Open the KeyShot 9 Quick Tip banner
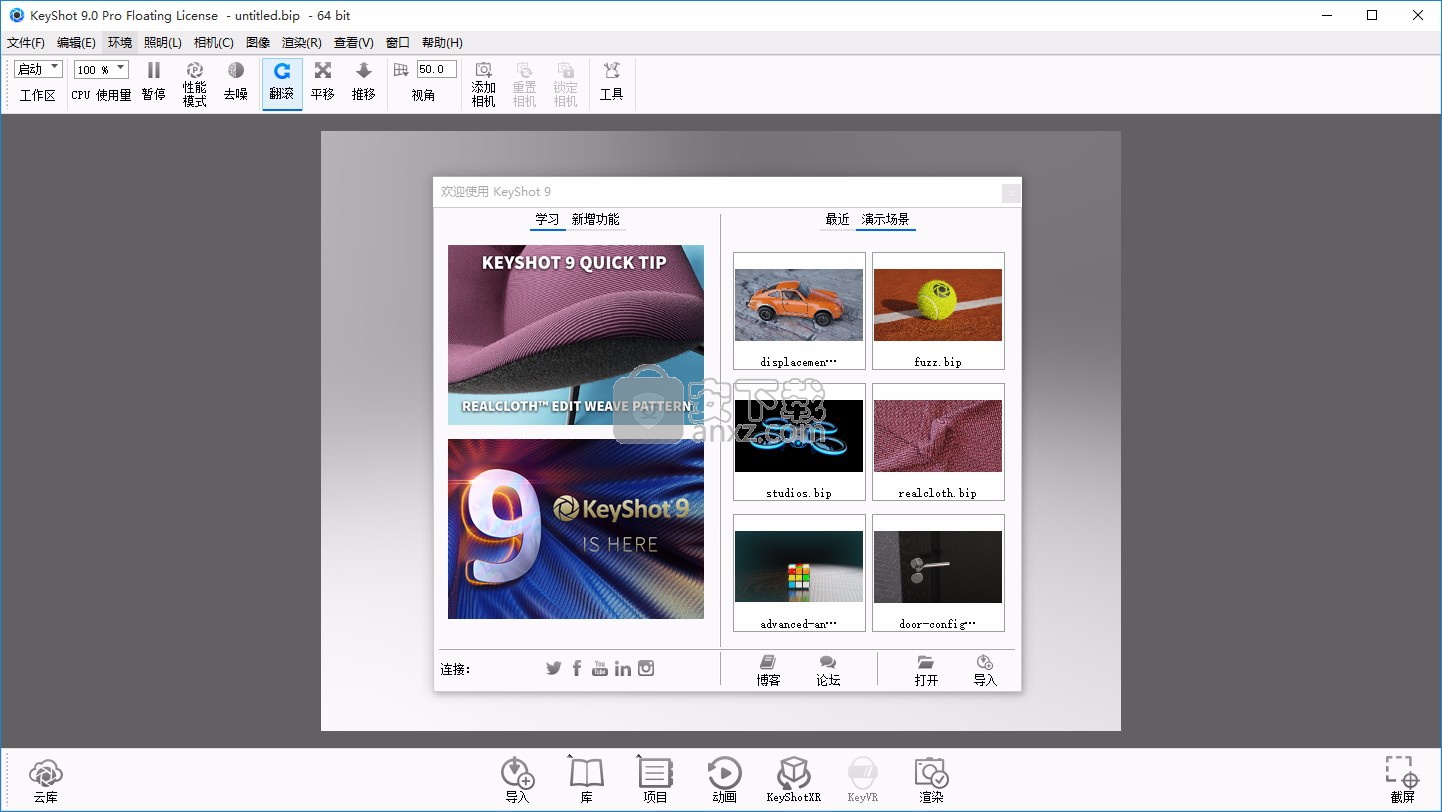Image resolution: width=1442 pixels, height=812 pixels. click(576, 335)
